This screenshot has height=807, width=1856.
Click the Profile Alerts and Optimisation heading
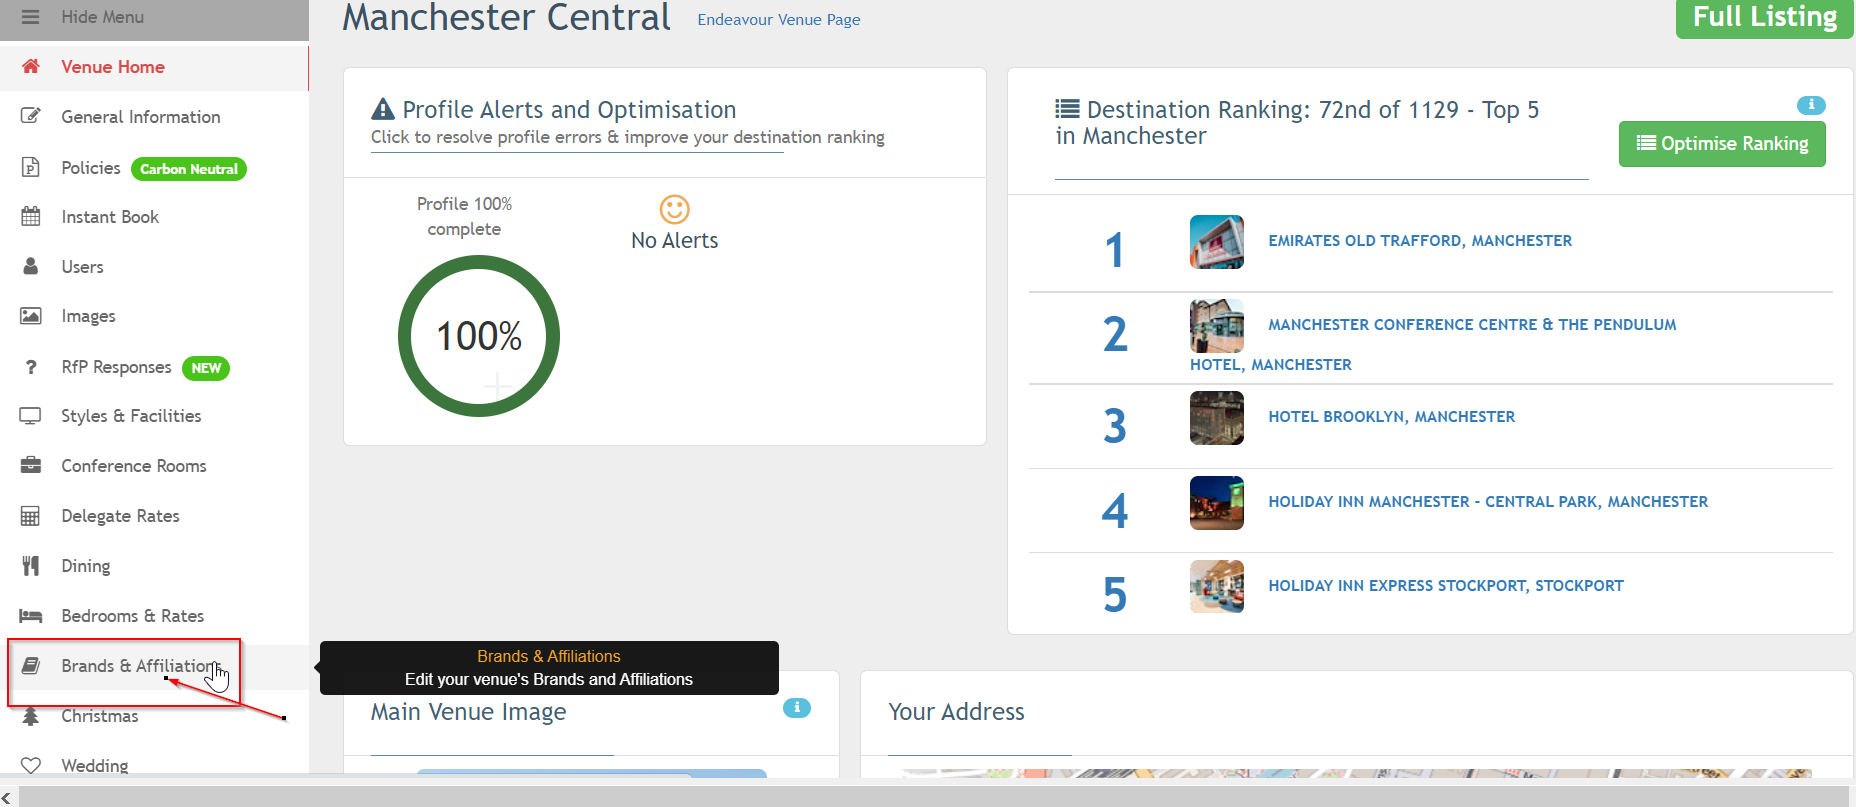tap(569, 110)
